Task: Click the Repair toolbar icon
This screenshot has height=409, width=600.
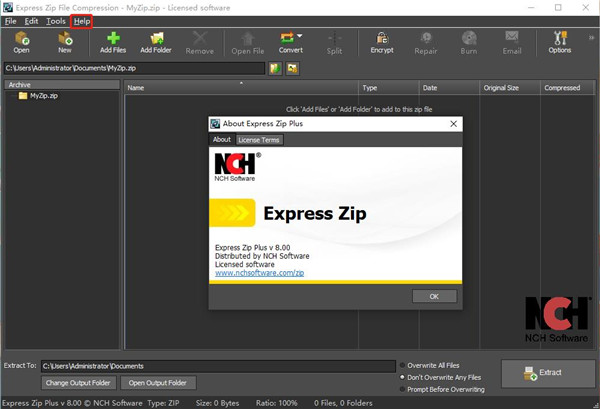Action: pos(426,43)
